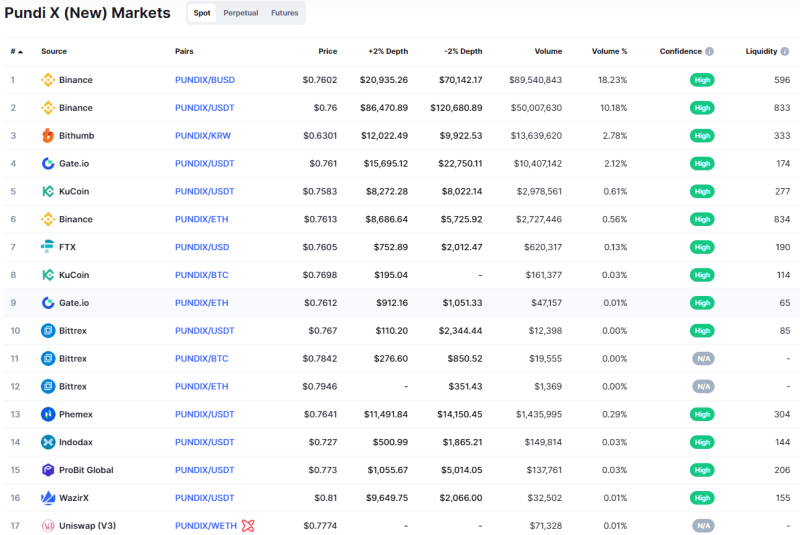
Task: Open KuCoin PUNDIX/USDT pair in row 5
Action: coord(205,191)
